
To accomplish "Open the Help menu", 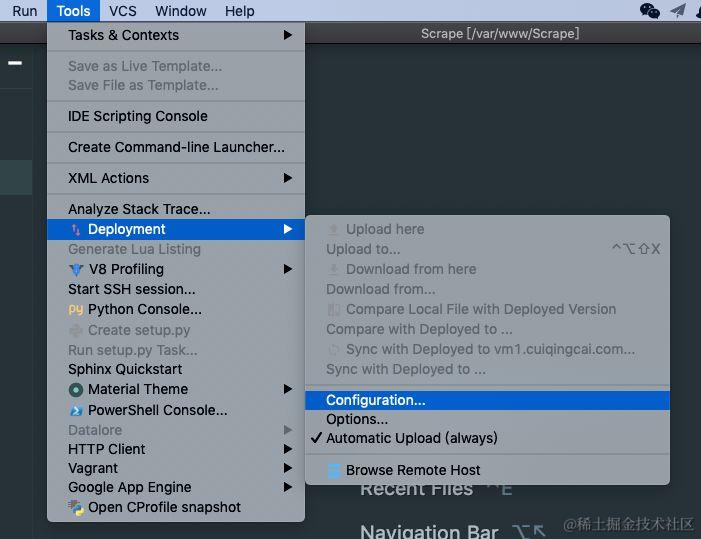I will [240, 11].
